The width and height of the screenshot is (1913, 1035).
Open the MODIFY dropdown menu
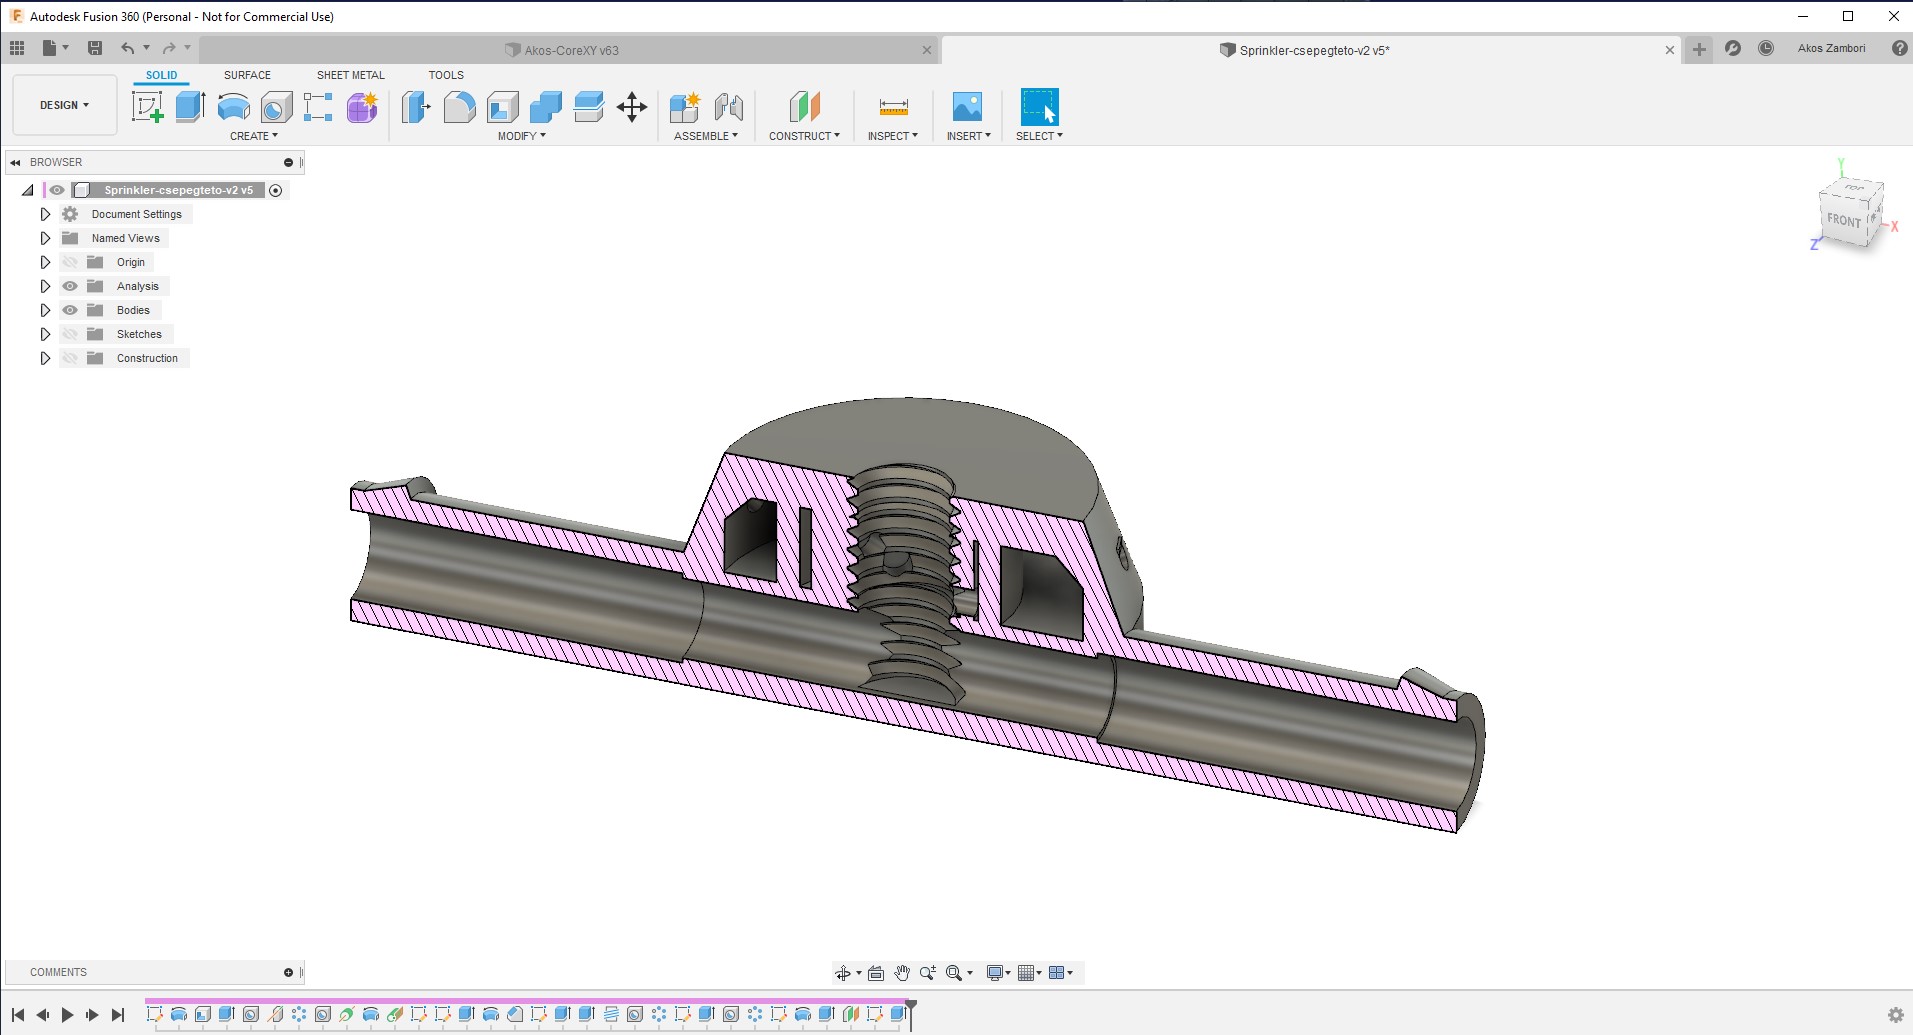pyautogui.click(x=522, y=136)
